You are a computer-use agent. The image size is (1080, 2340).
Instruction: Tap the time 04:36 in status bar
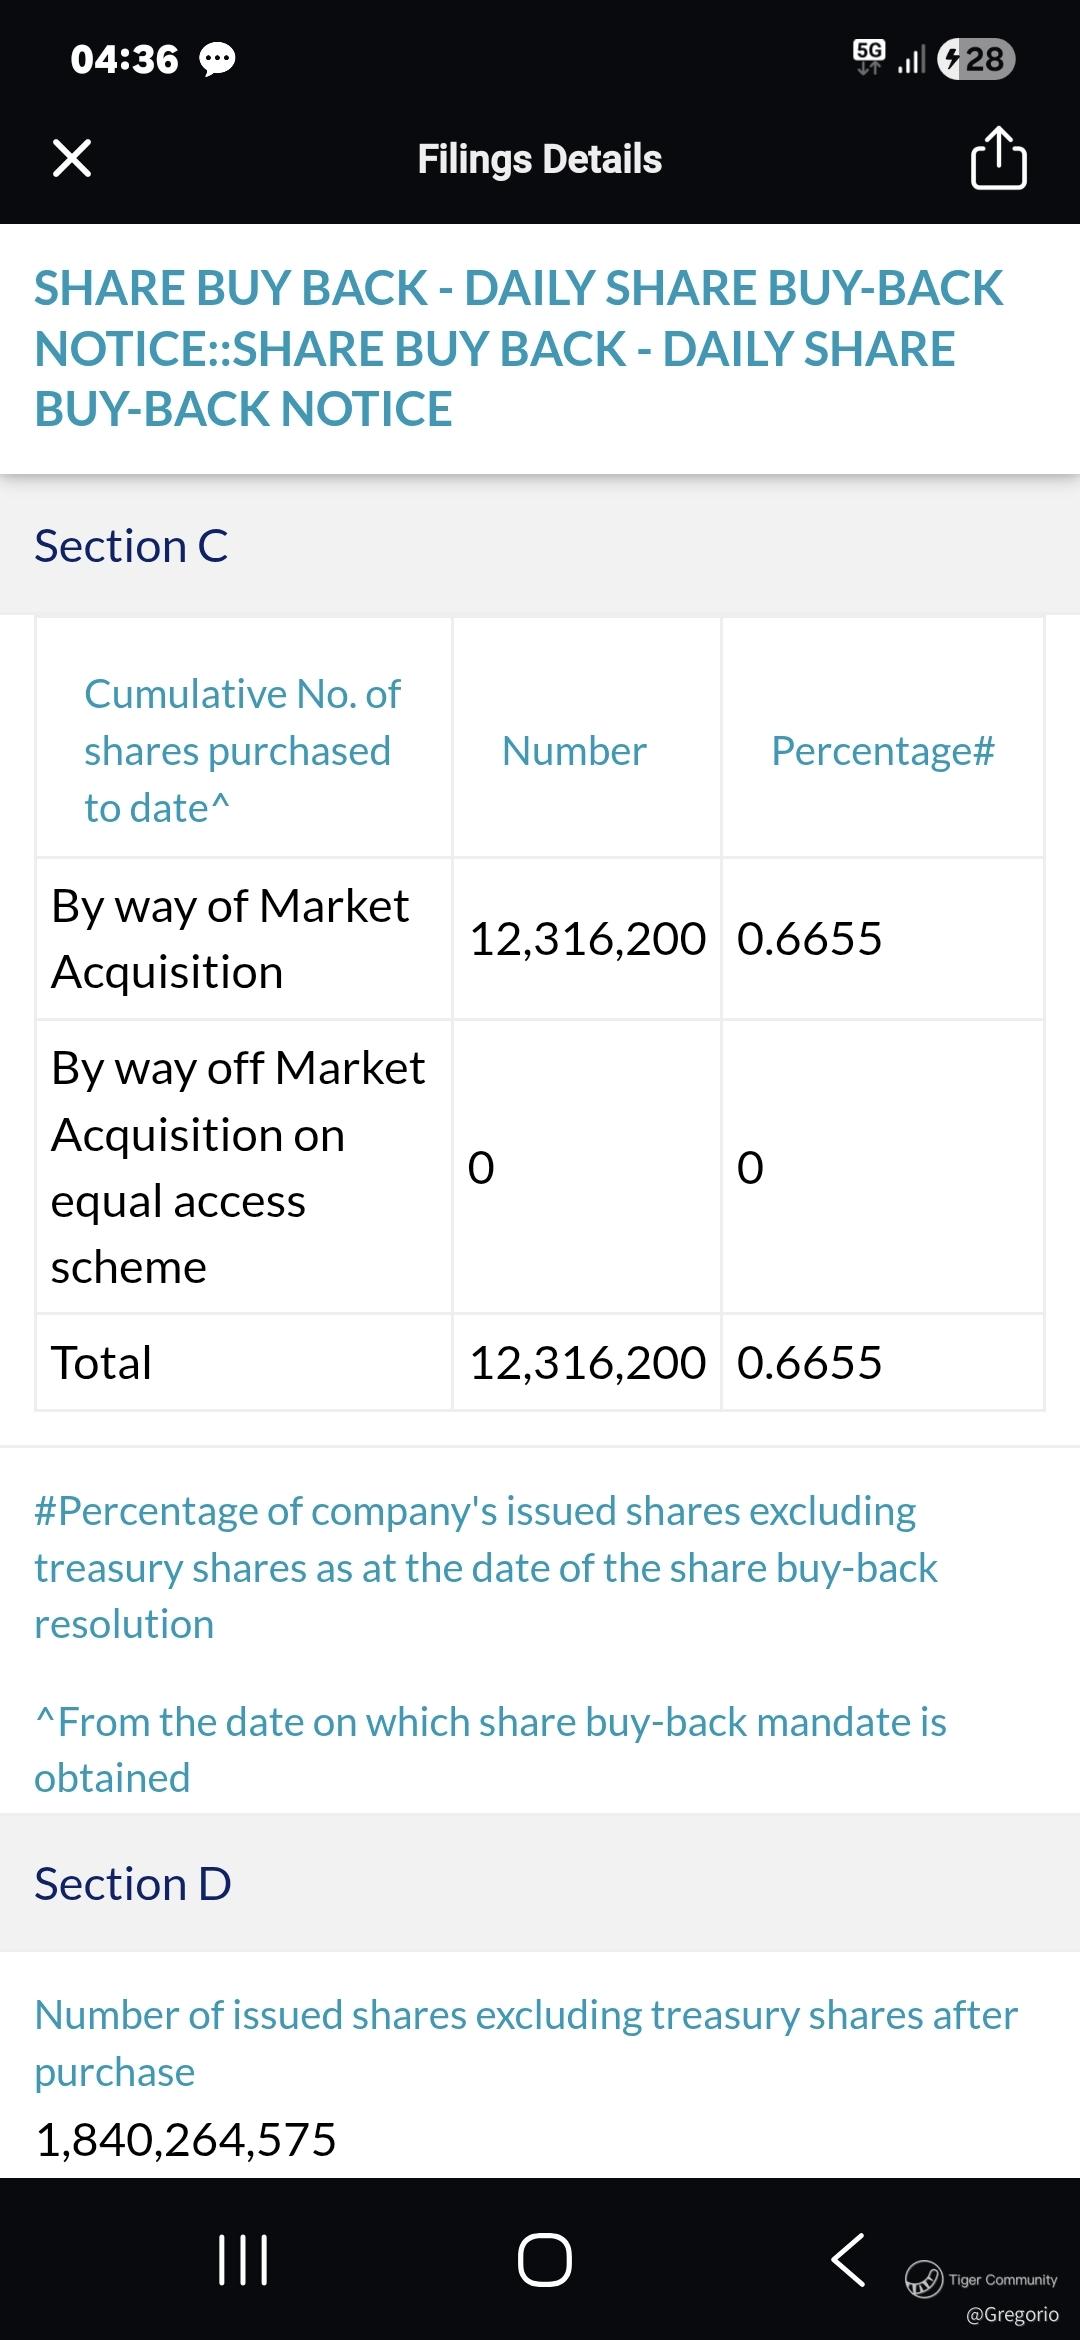(x=124, y=60)
